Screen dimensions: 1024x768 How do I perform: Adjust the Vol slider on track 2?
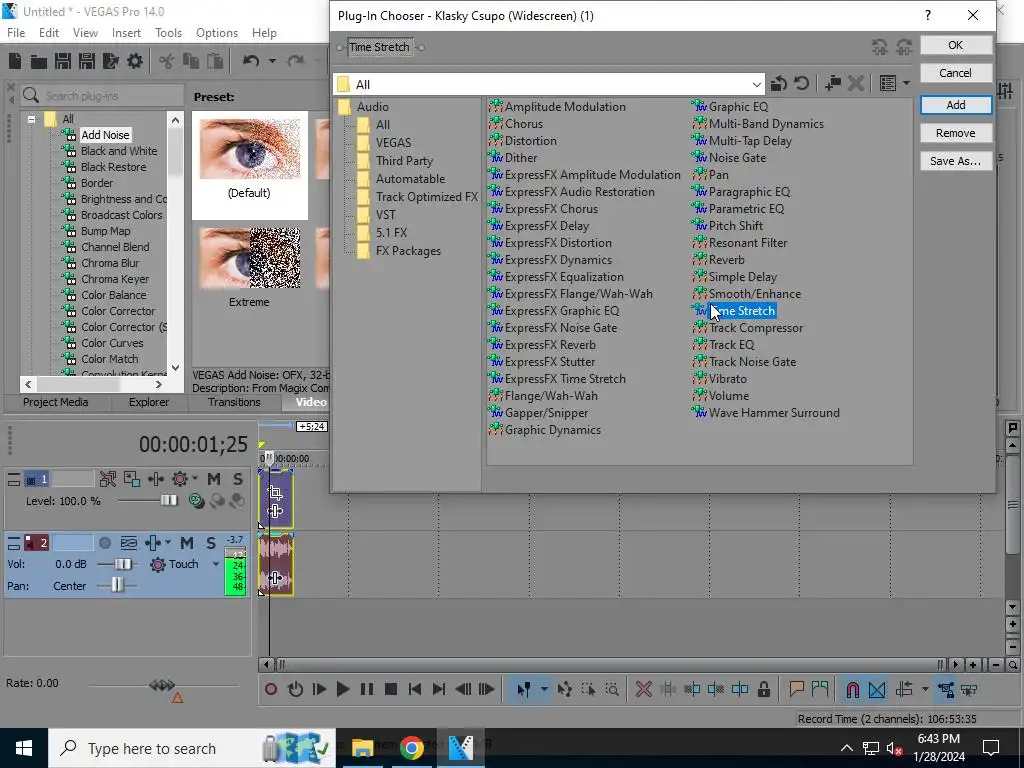(122, 564)
